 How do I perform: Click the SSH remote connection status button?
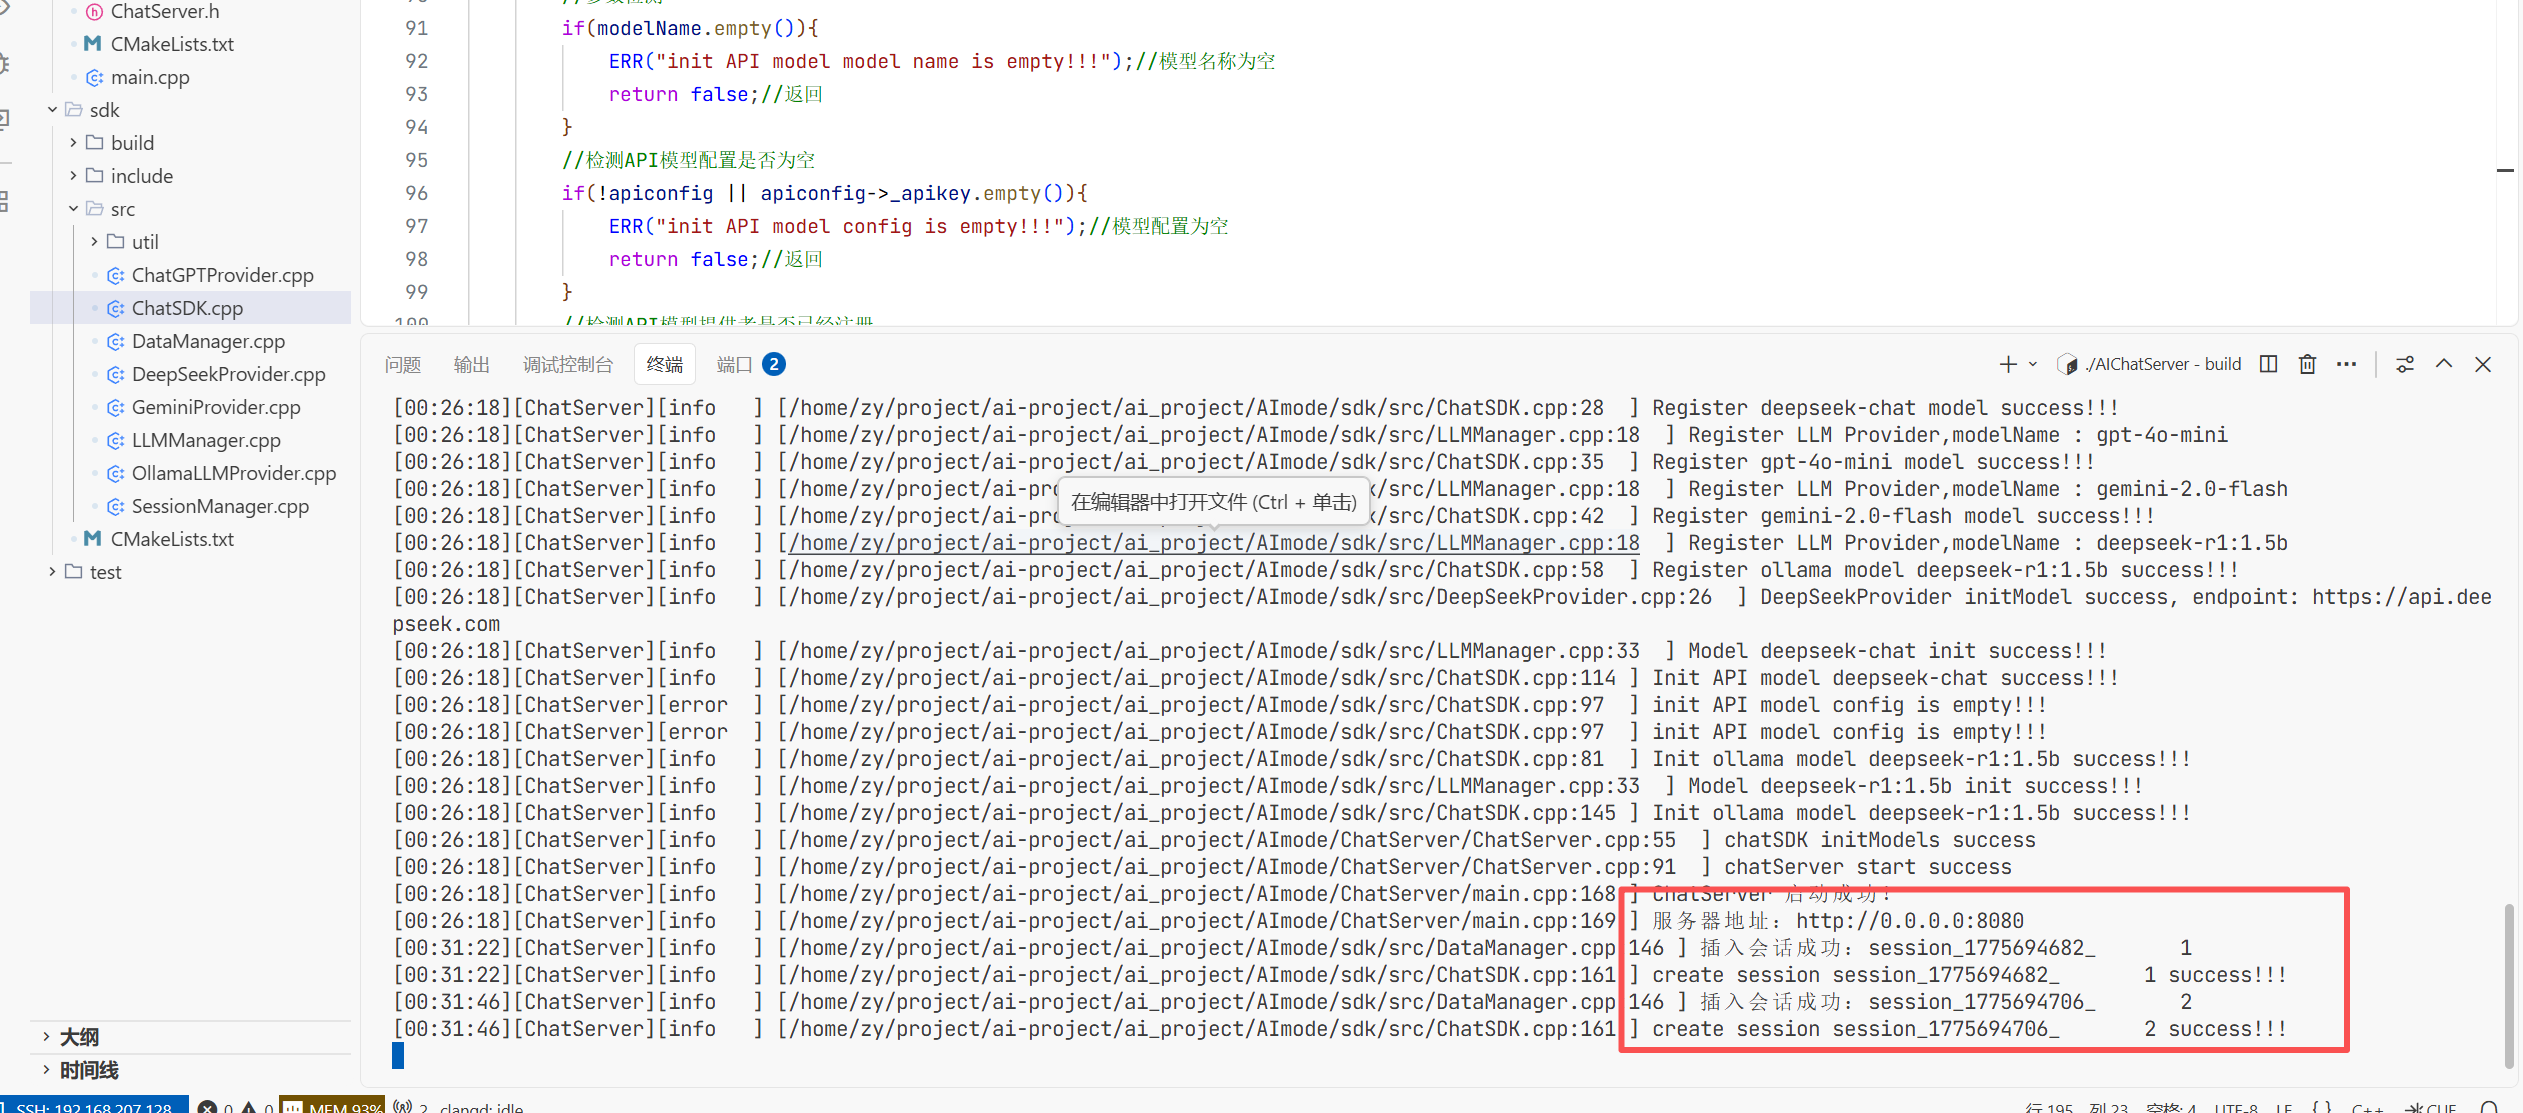tap(93, 1106)
